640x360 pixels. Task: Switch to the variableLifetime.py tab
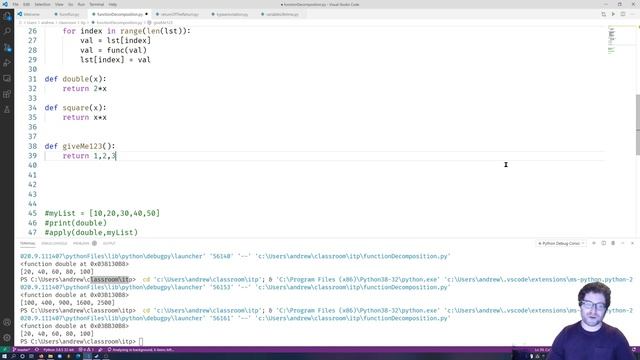click(282, 14)
